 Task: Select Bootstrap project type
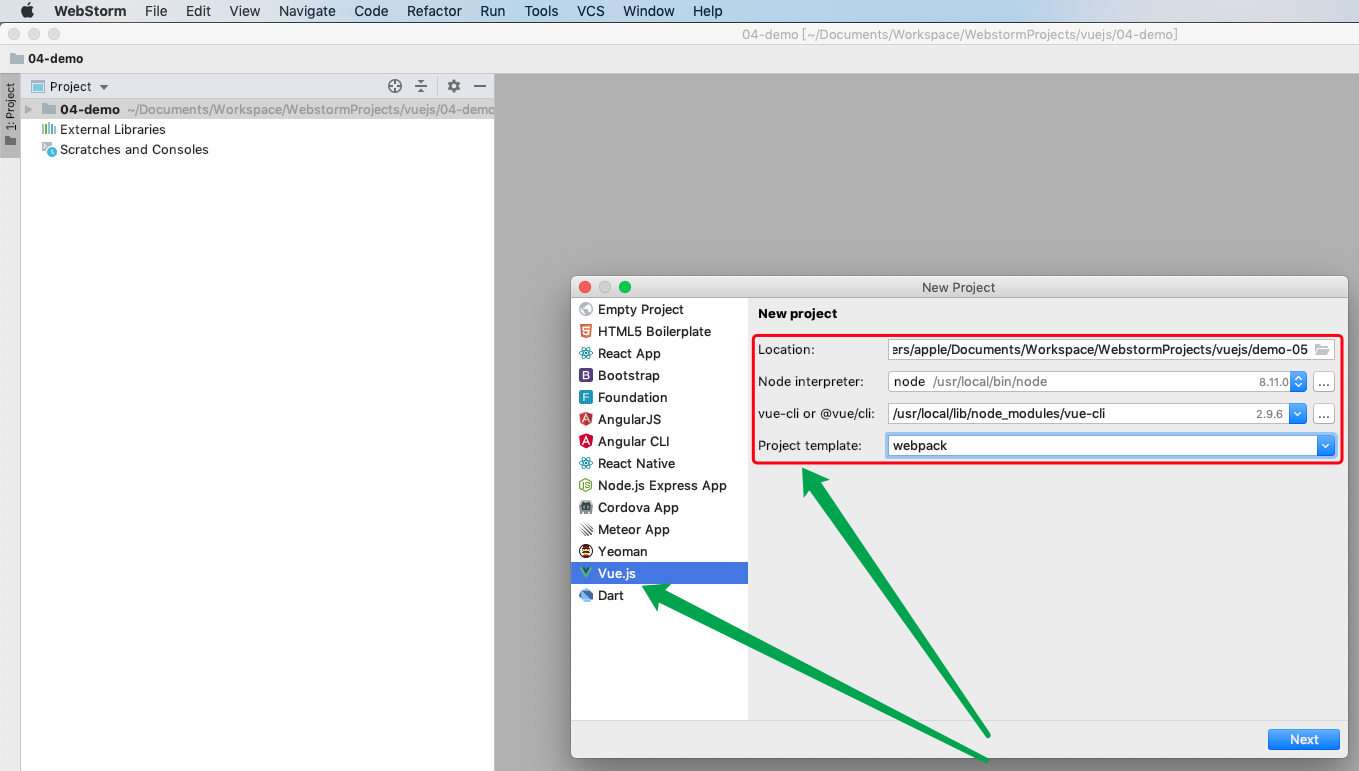click(x=659, y=375)
